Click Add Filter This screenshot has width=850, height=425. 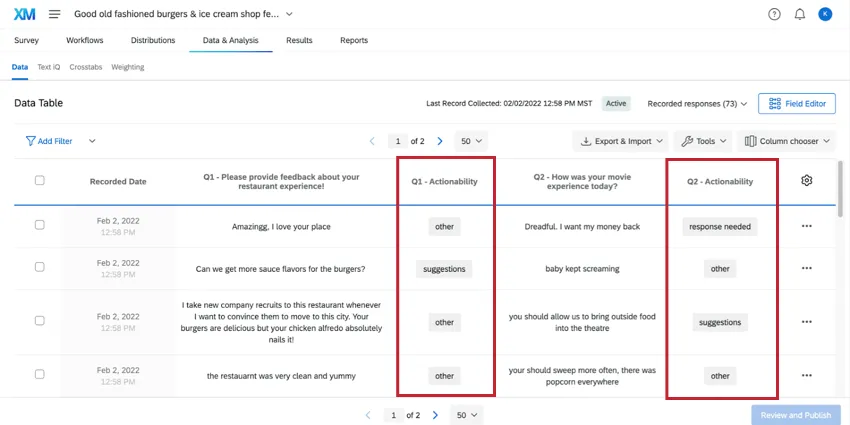(x=49, y=142)
